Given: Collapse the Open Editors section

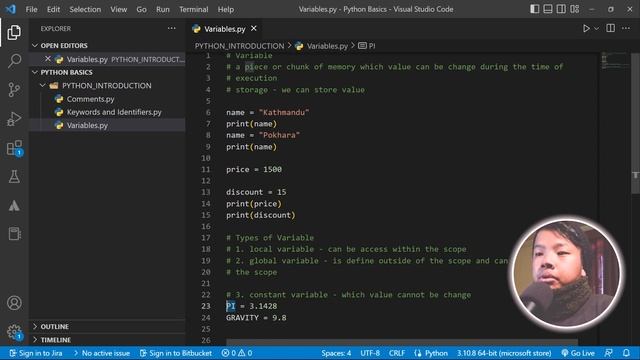Looking at the screenshot, I should (35, 45).
